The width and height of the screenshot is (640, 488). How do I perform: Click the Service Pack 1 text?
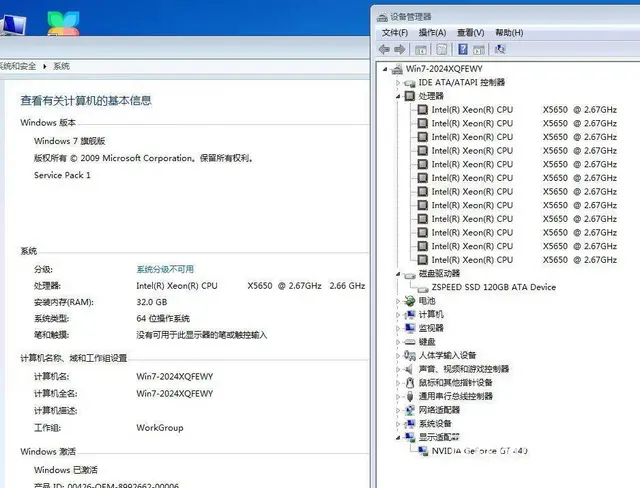click(62, 175)
